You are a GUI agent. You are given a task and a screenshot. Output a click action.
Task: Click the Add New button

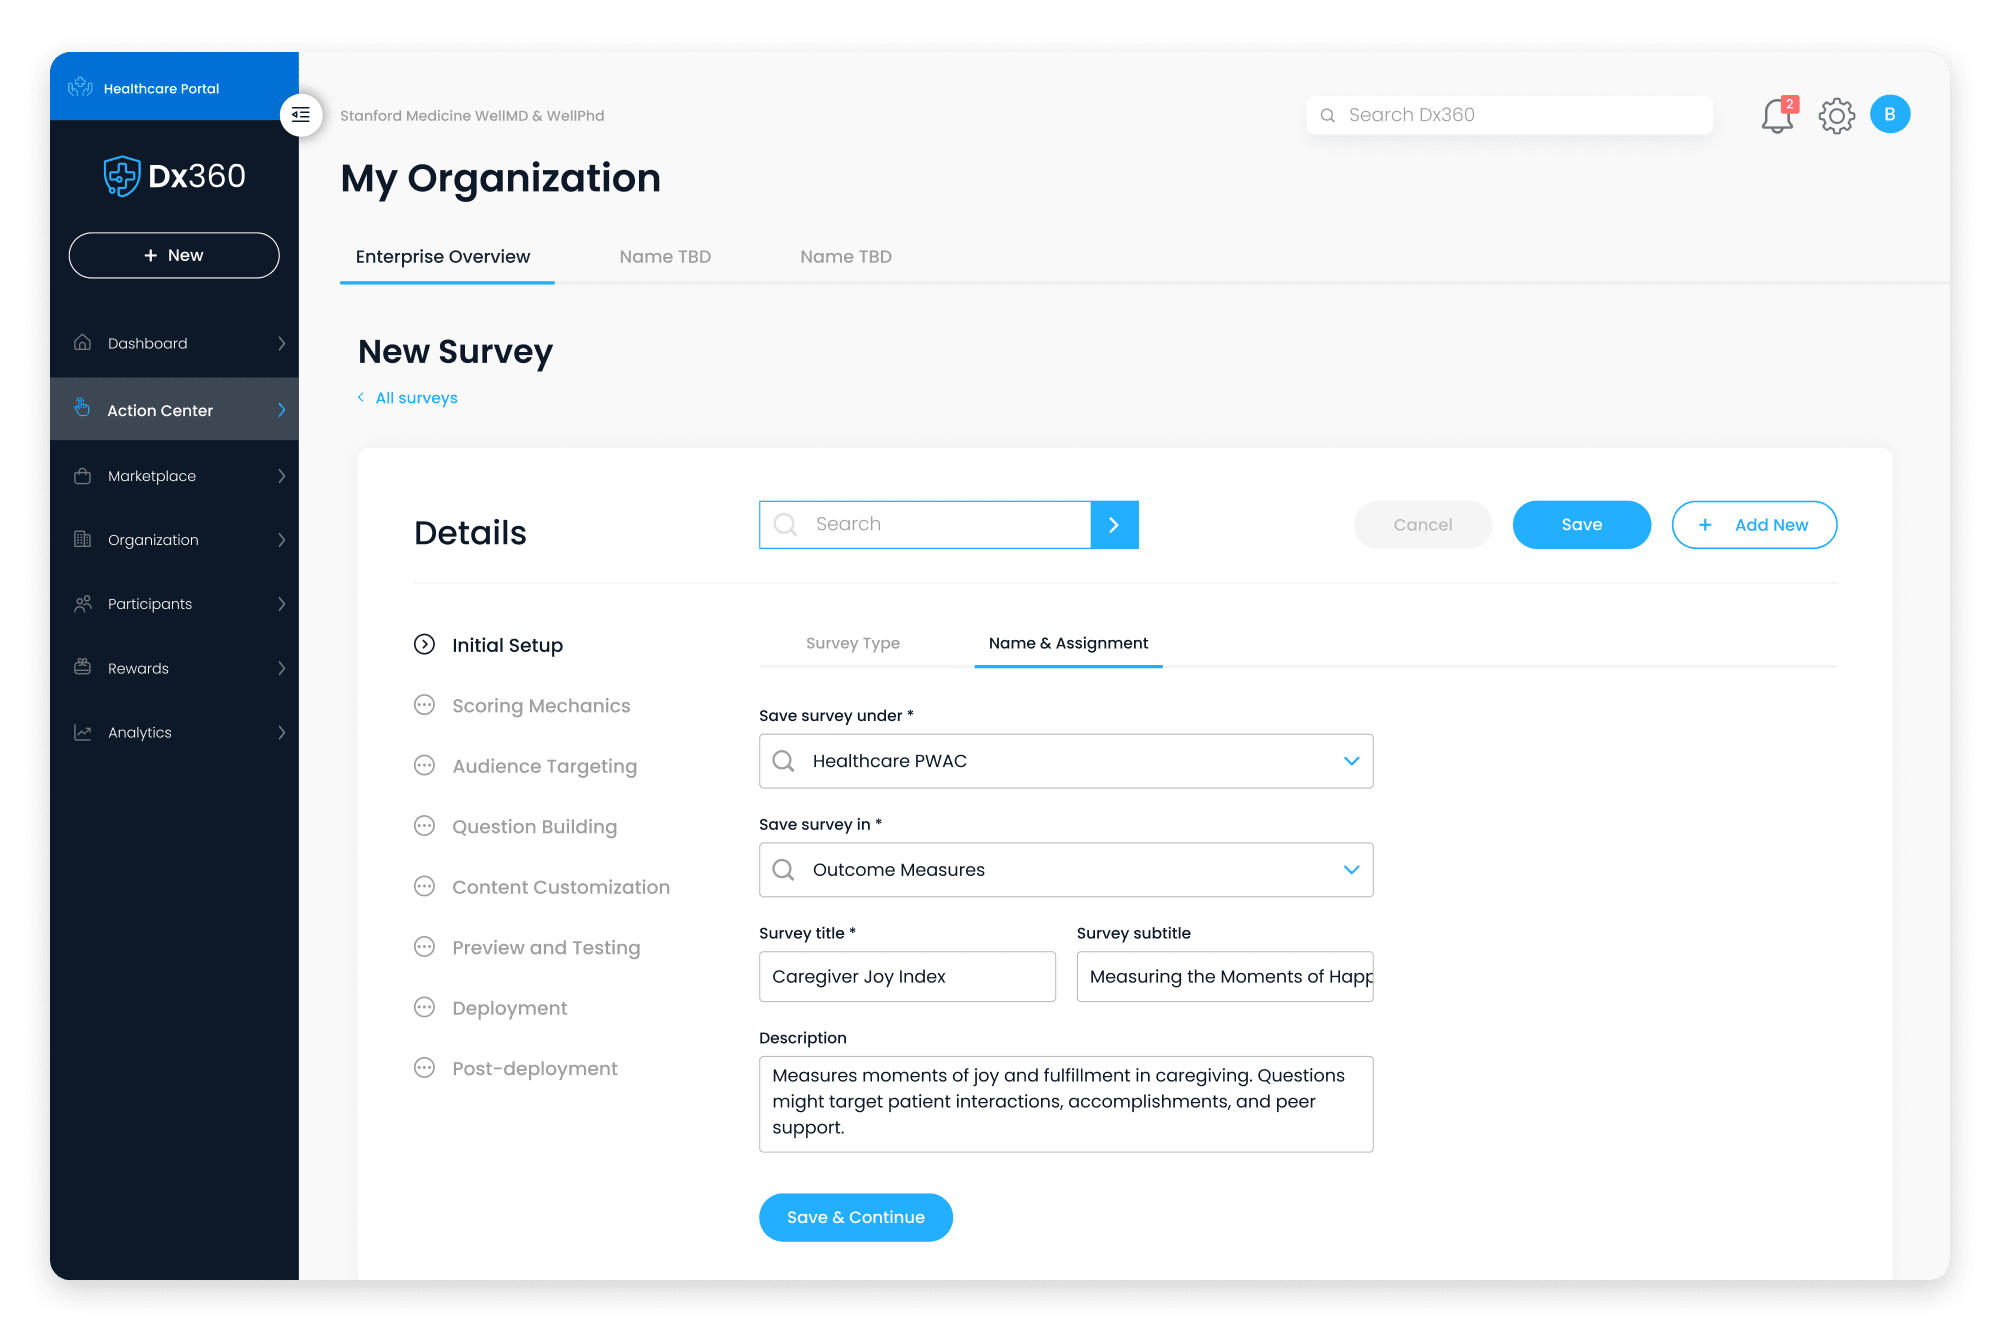[1754, 525]
